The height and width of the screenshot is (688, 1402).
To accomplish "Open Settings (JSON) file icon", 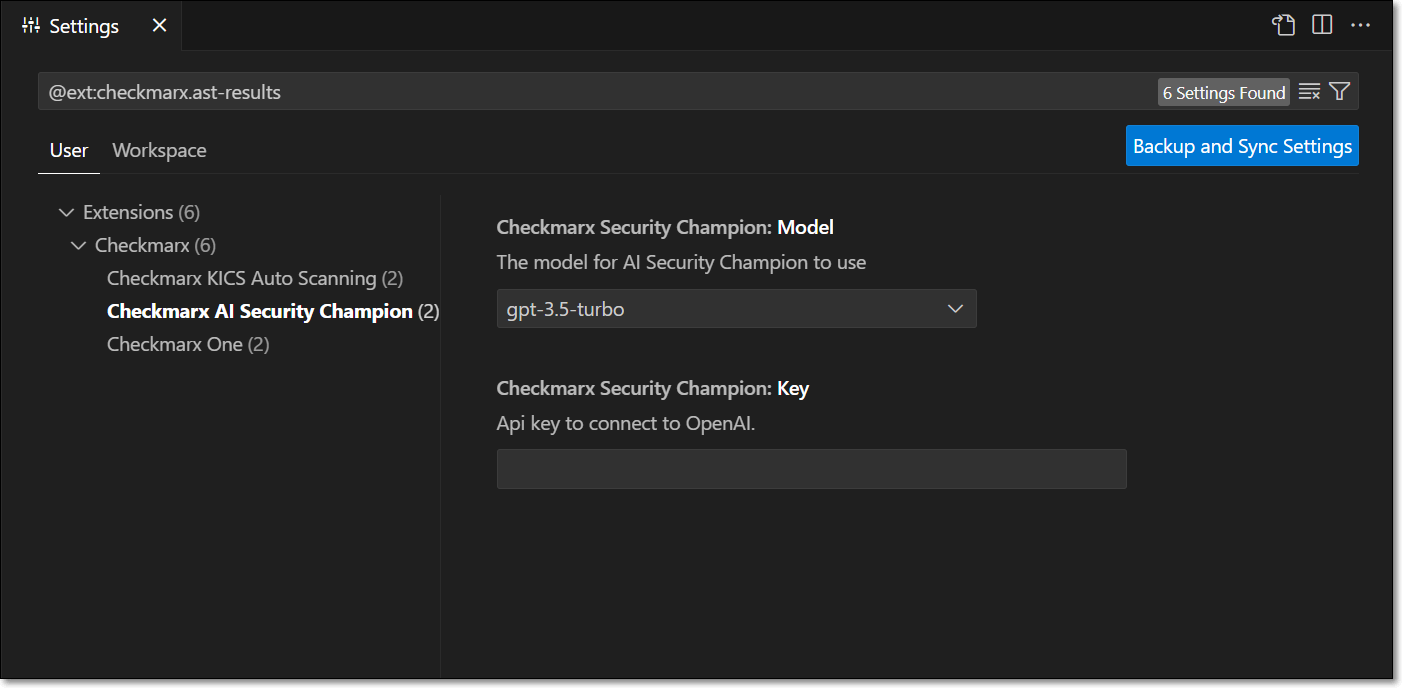I will coord(1283,25).
